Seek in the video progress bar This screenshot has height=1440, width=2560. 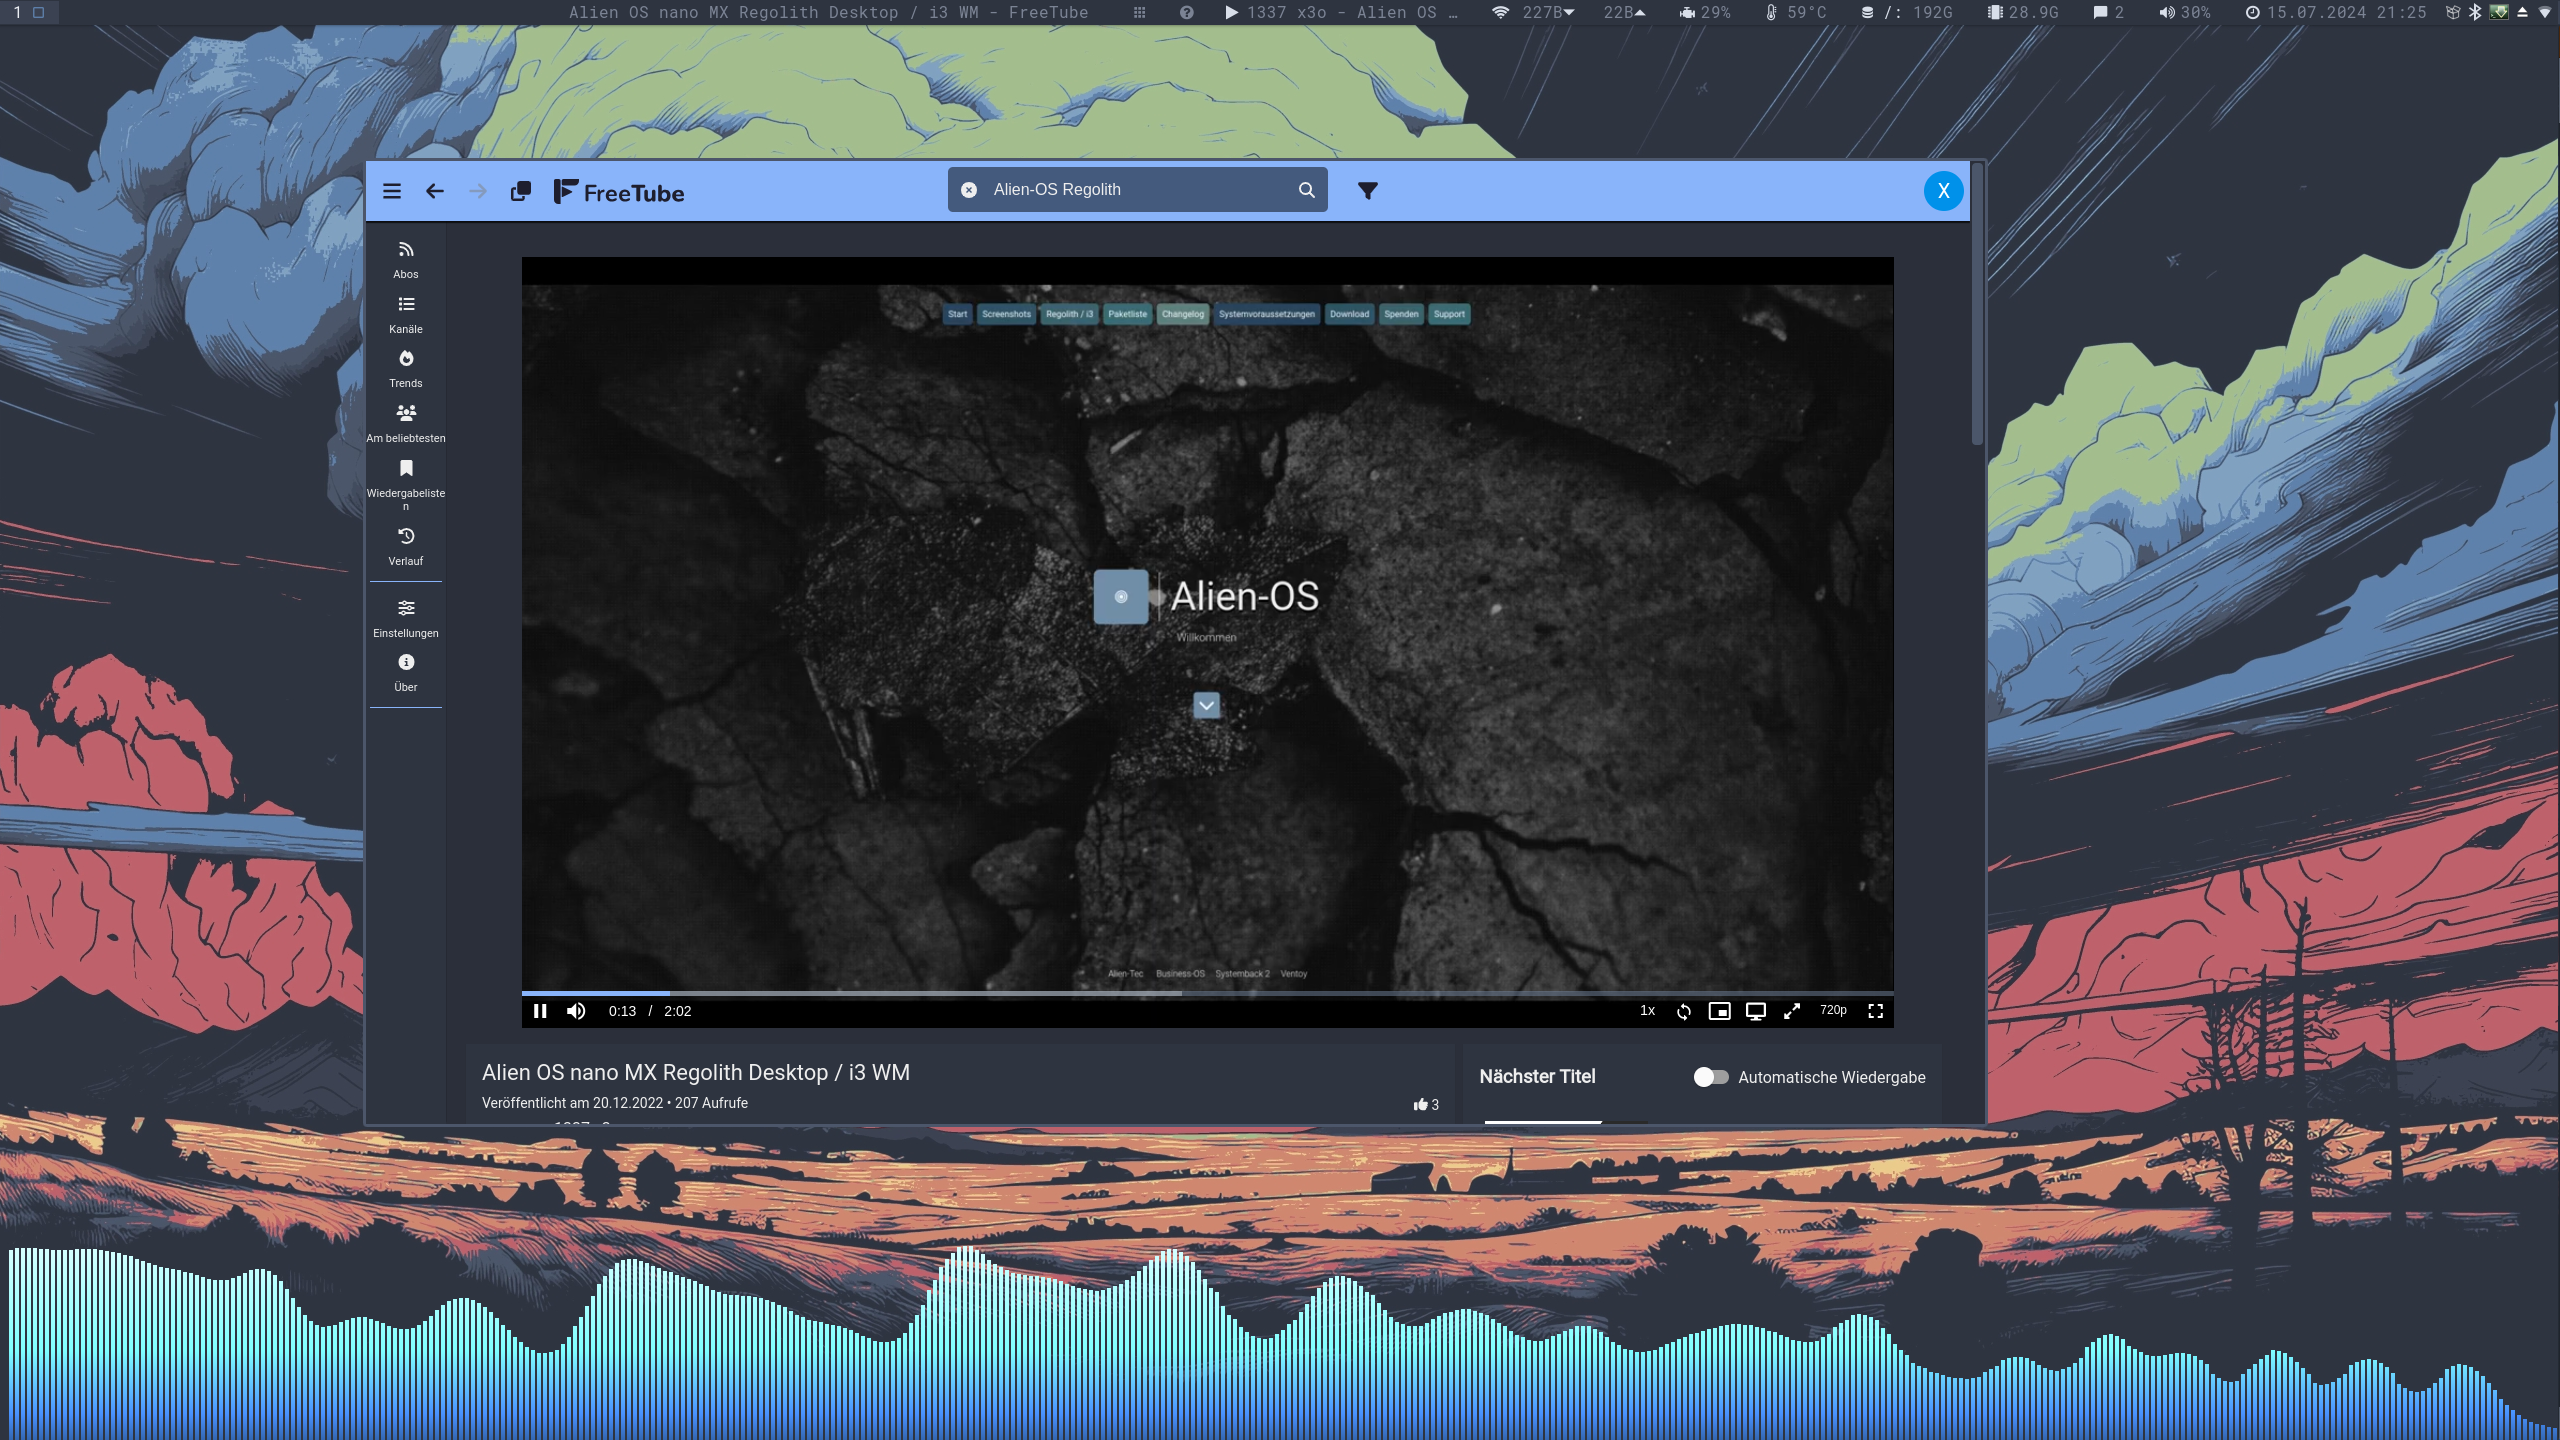click(x=1207, y=993)
